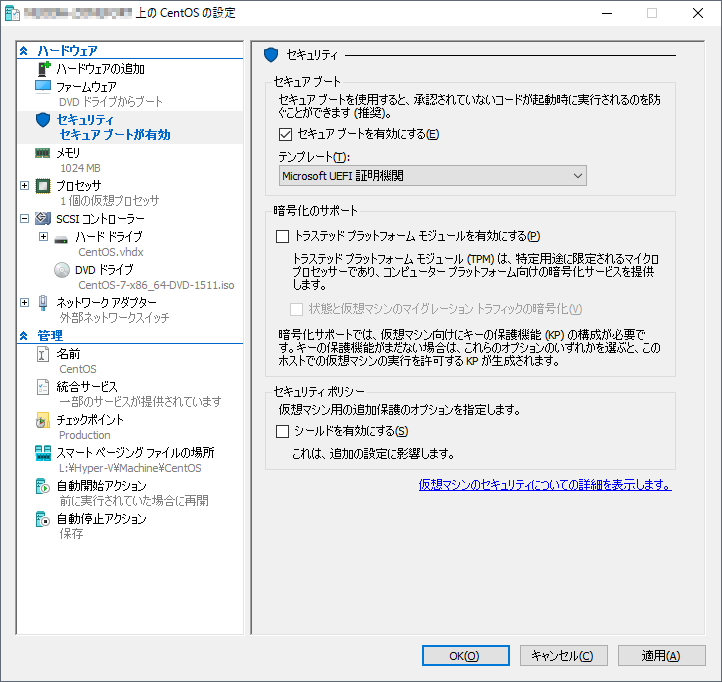Select the Processor (プロセッサ) icon
The width and height of the screenshot is (722, 682).
(x=43, y=186)
